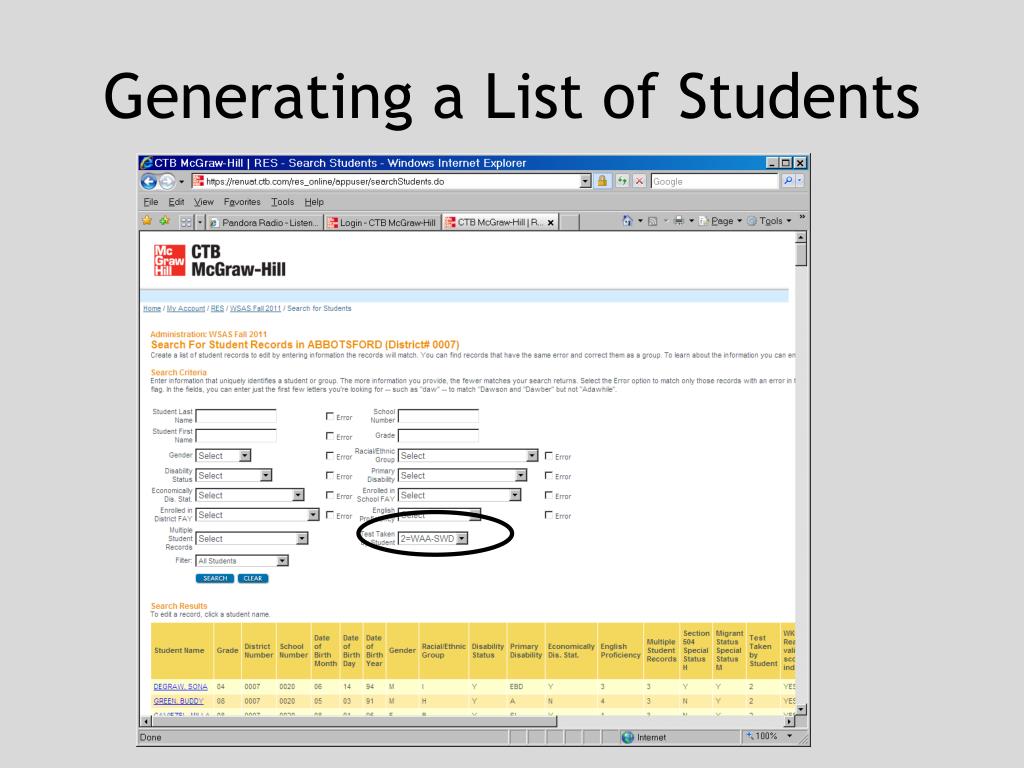Click the Home icon in command bar
1024x768 pixels.
(627, 221)
